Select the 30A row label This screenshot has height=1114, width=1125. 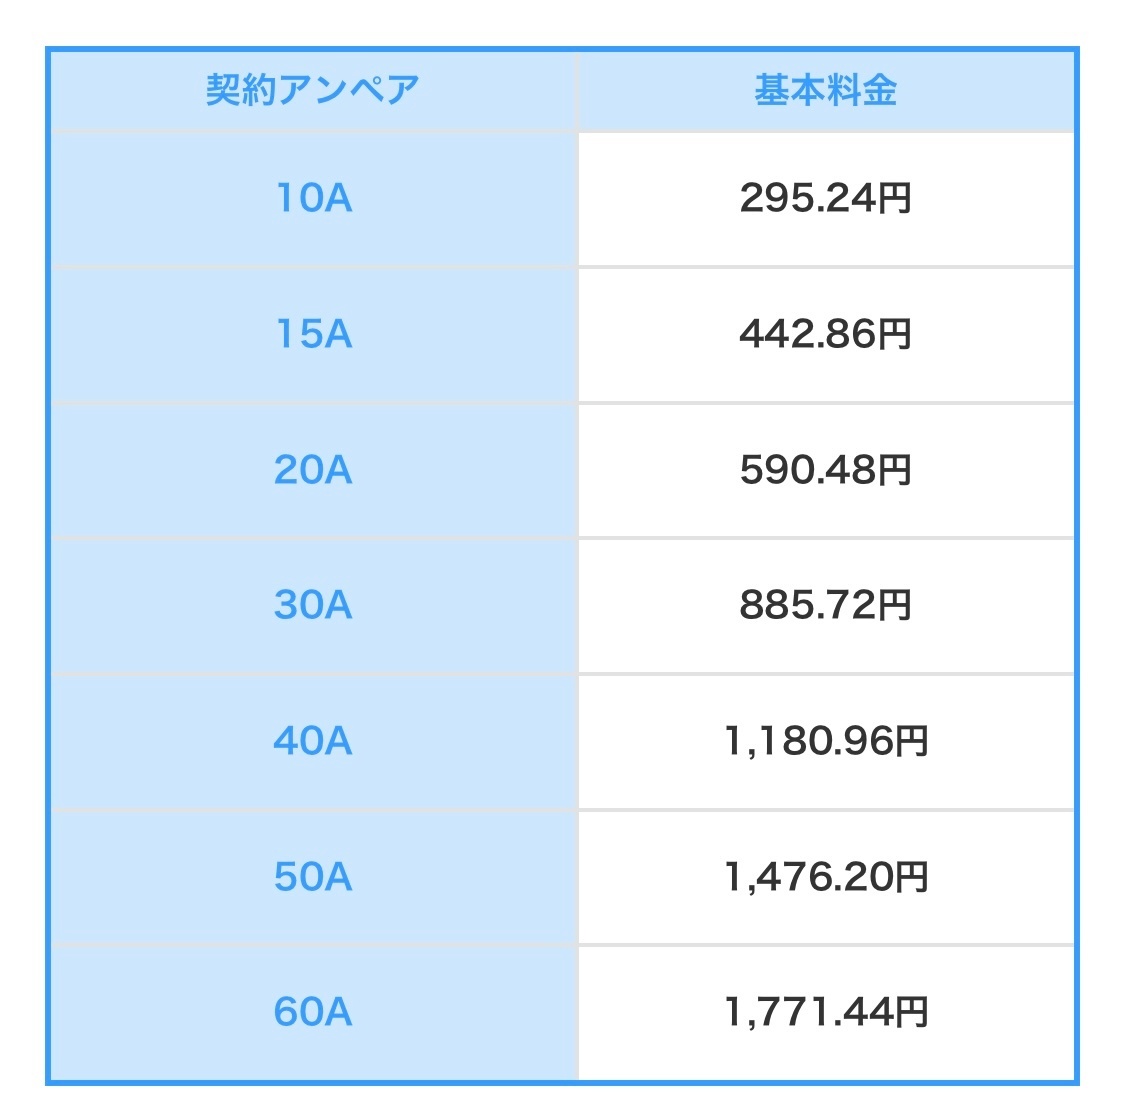click(x=313, y=605)
